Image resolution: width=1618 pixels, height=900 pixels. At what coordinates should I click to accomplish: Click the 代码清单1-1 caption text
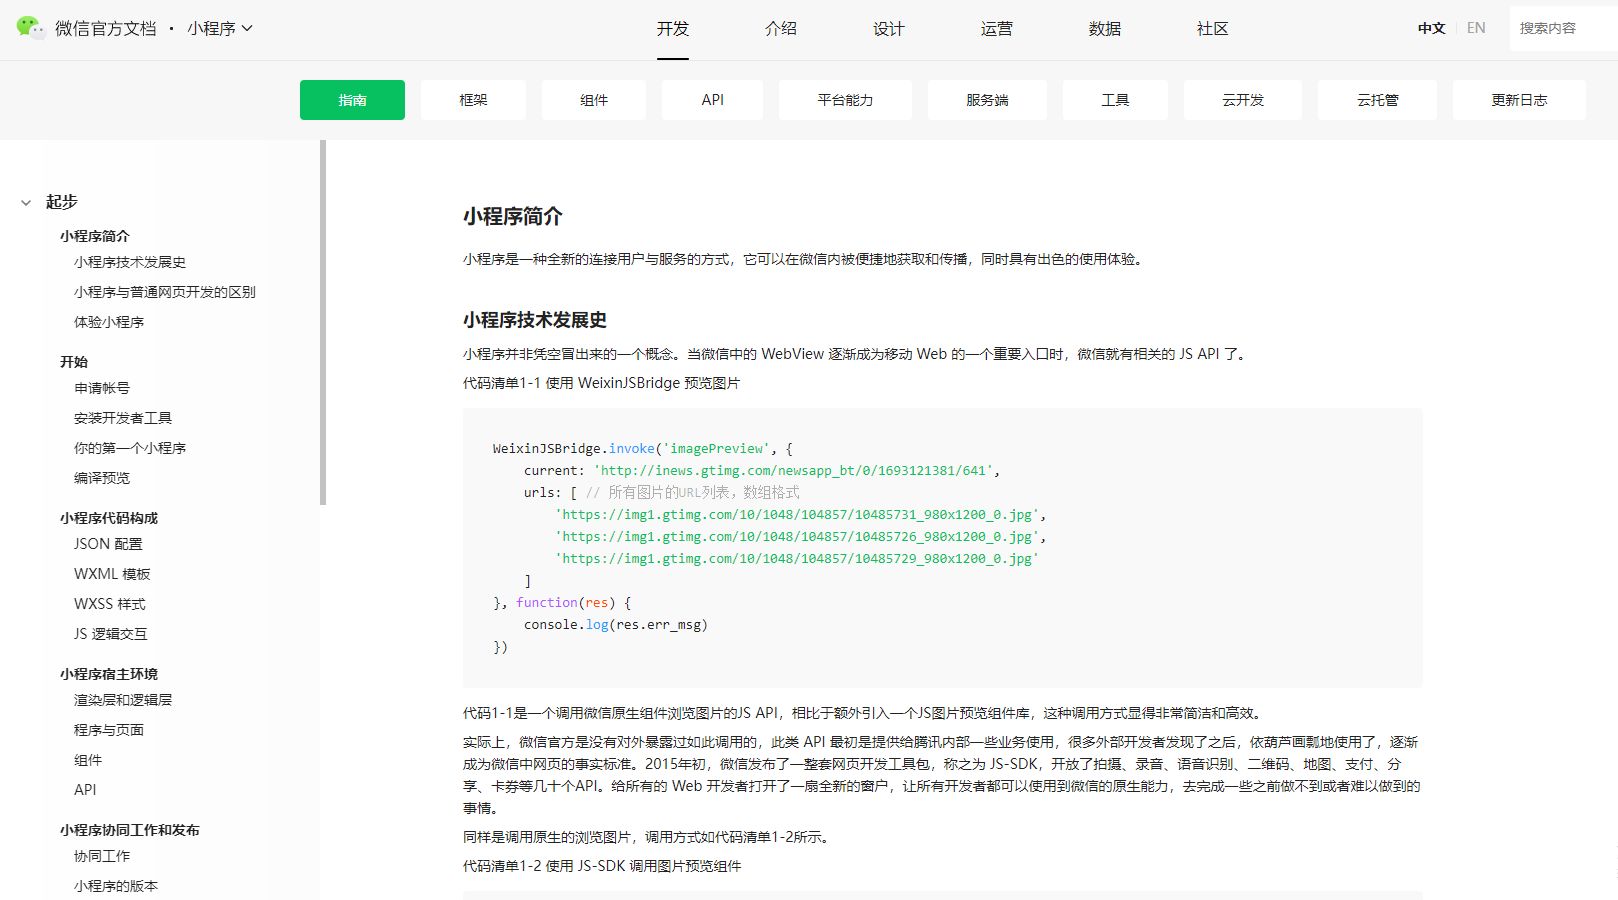coord(601,383)
